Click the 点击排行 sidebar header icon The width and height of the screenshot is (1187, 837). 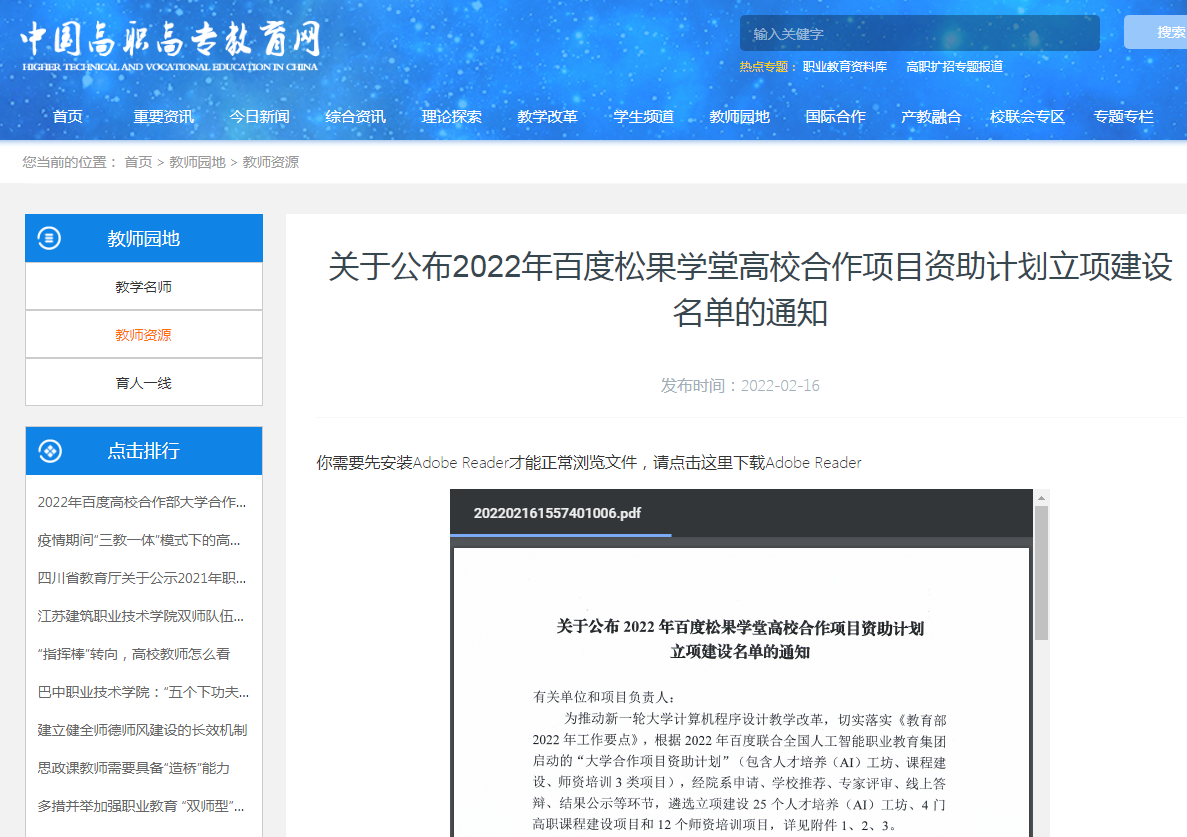[49, 451]
